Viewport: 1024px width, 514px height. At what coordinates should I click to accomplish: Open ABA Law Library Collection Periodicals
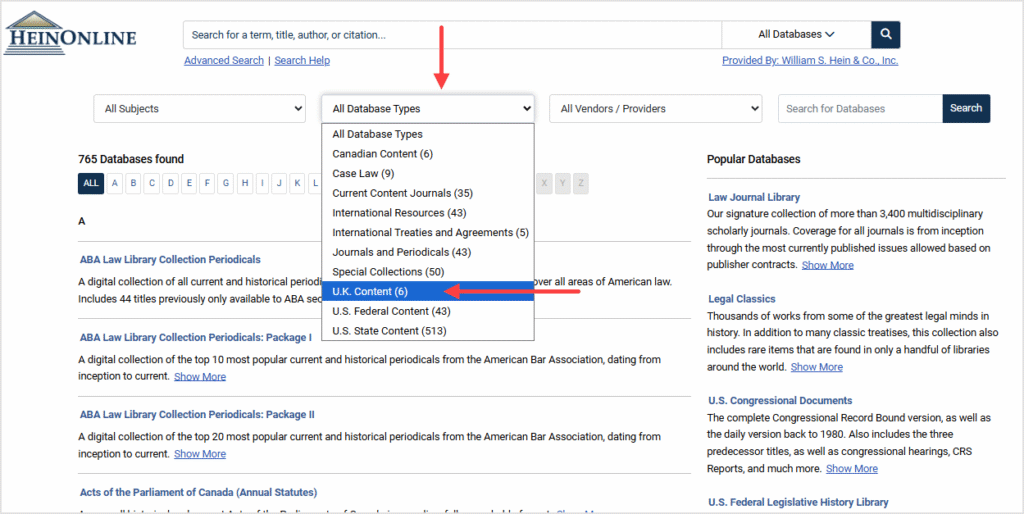coord(170,259)
